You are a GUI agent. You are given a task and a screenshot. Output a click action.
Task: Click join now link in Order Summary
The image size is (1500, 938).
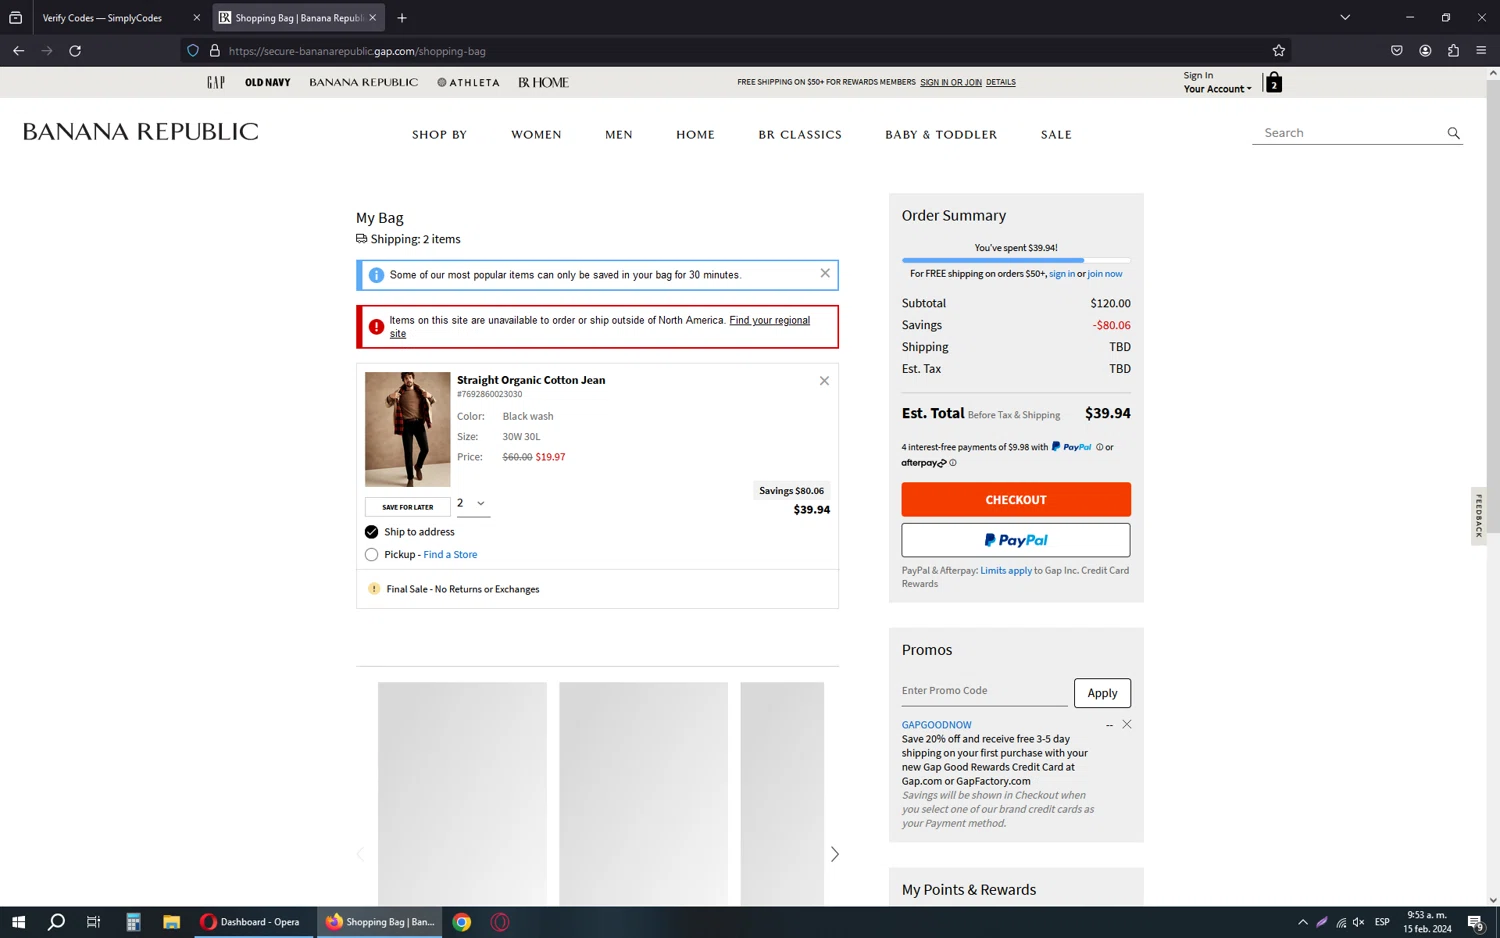[x=1105, y=274]
